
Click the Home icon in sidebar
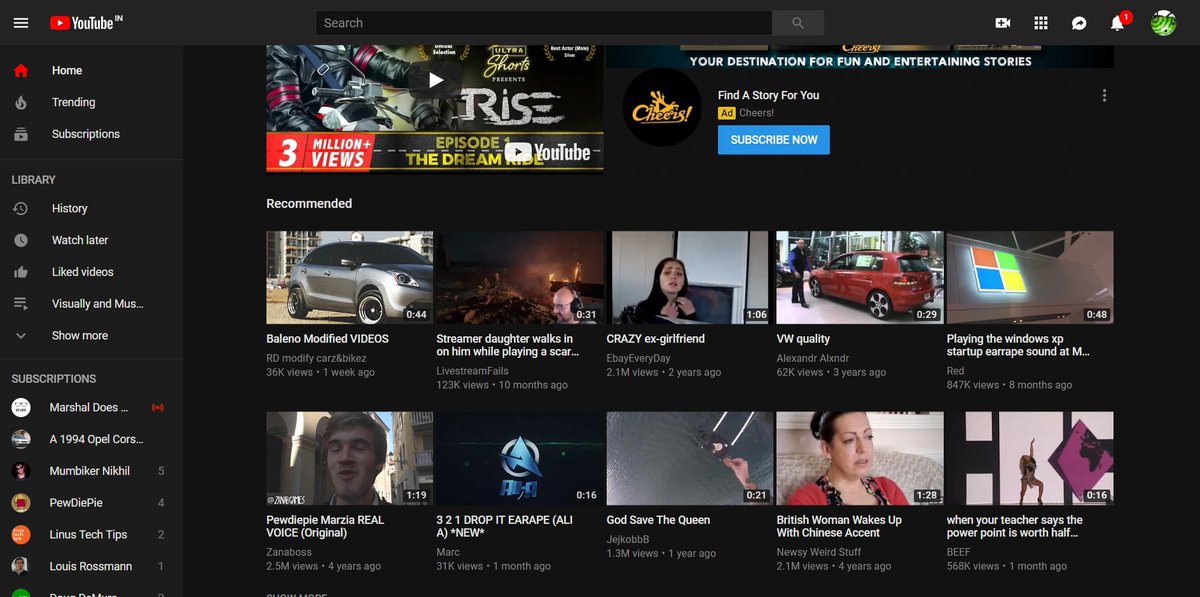click(21, 71)
